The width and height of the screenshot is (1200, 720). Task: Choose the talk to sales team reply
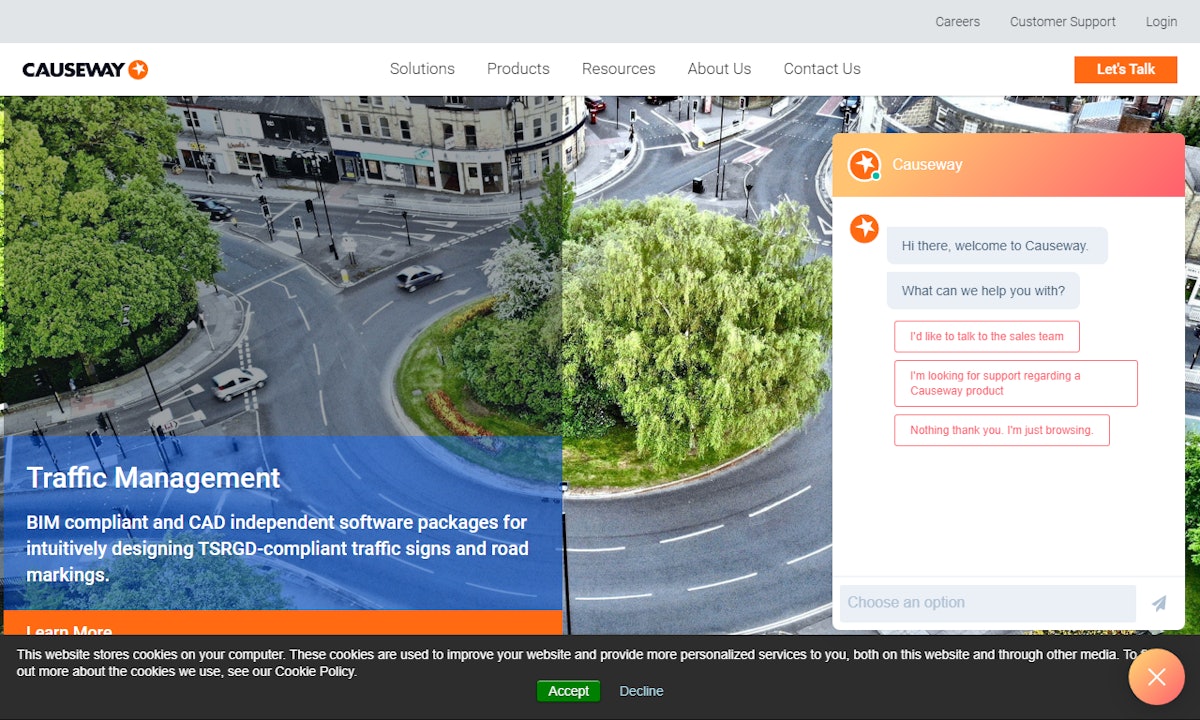tap(986, 336)
